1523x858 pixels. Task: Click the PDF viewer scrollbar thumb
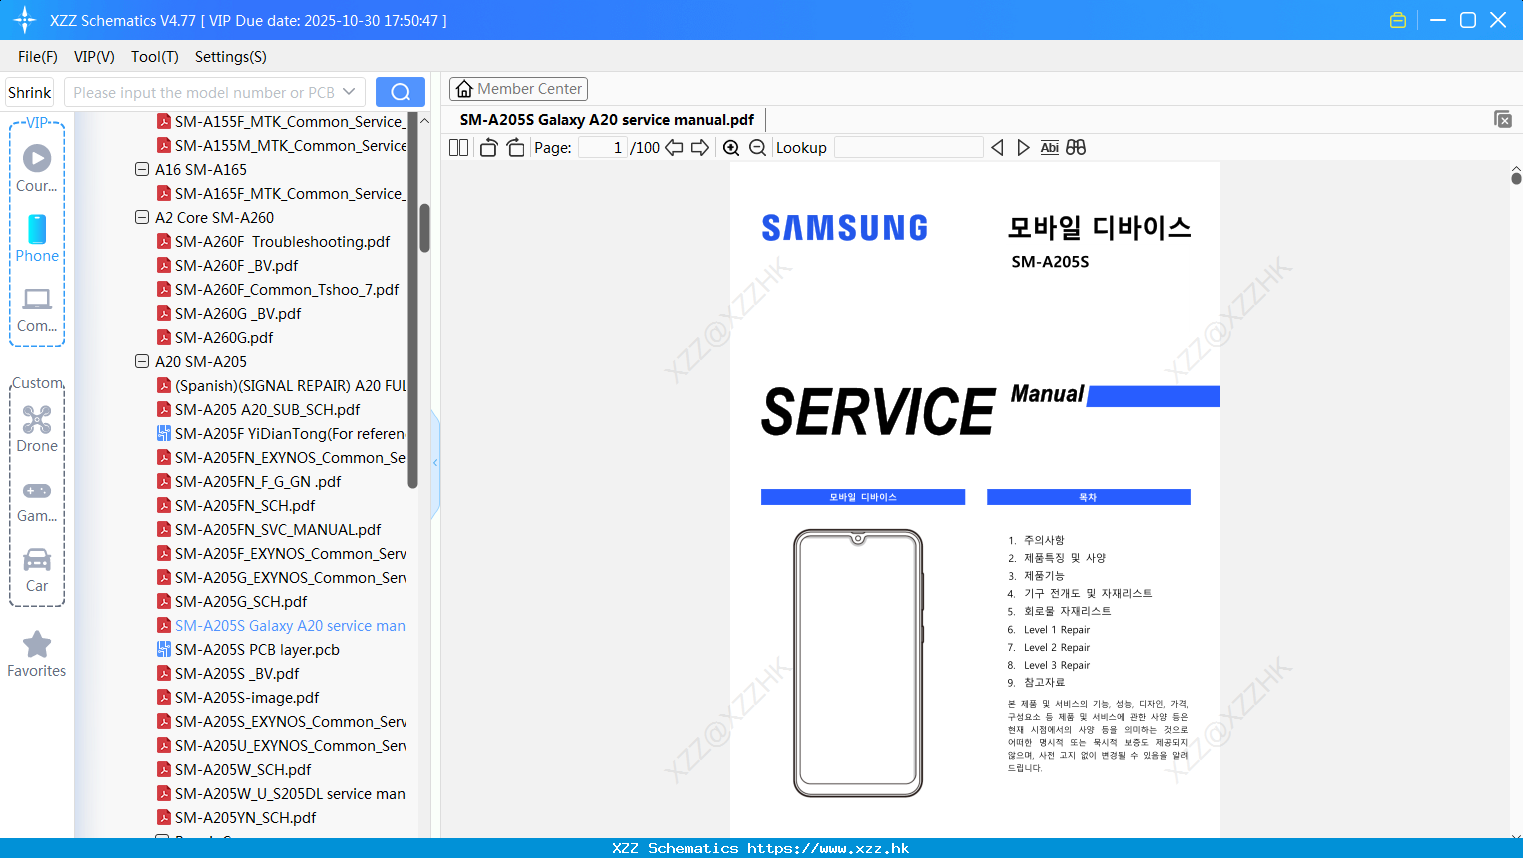pyautogui.click(x=1516, y=178)
